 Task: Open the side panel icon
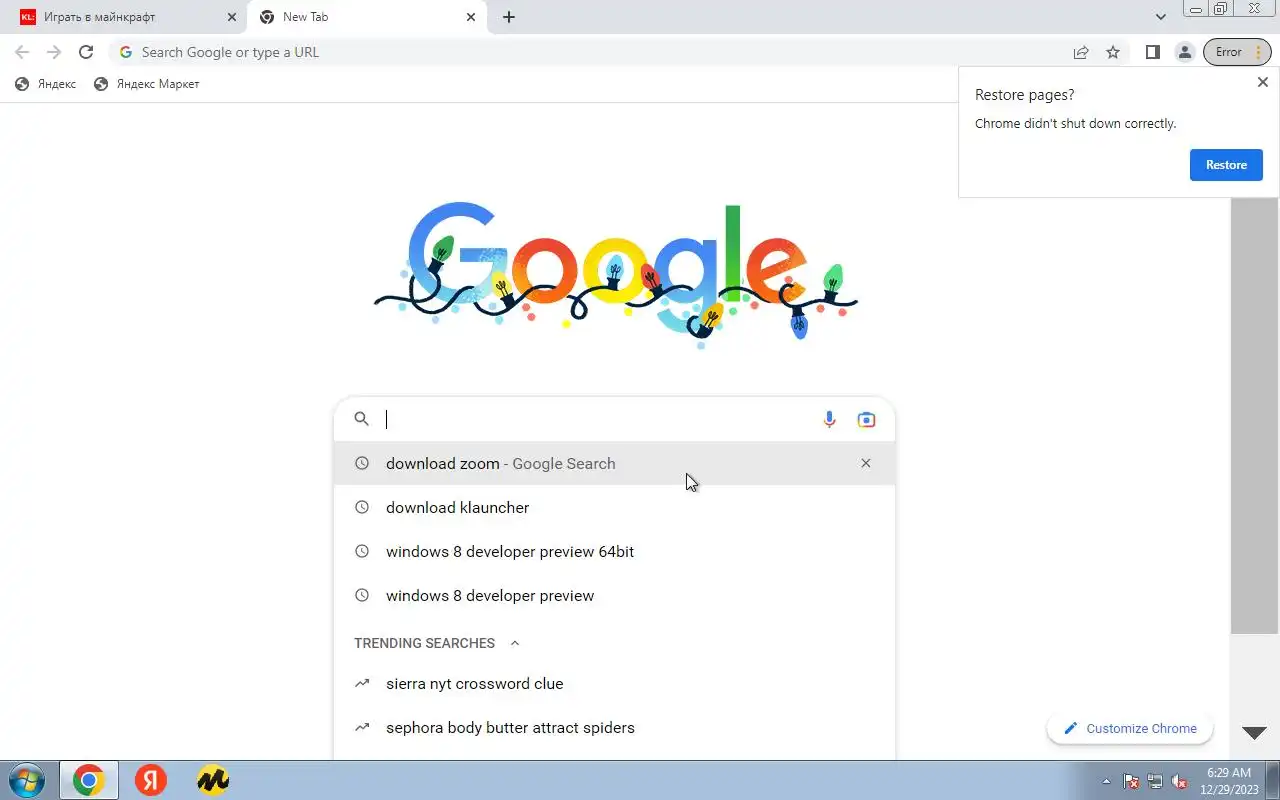pyautogui.click(x=1152, y=52)
